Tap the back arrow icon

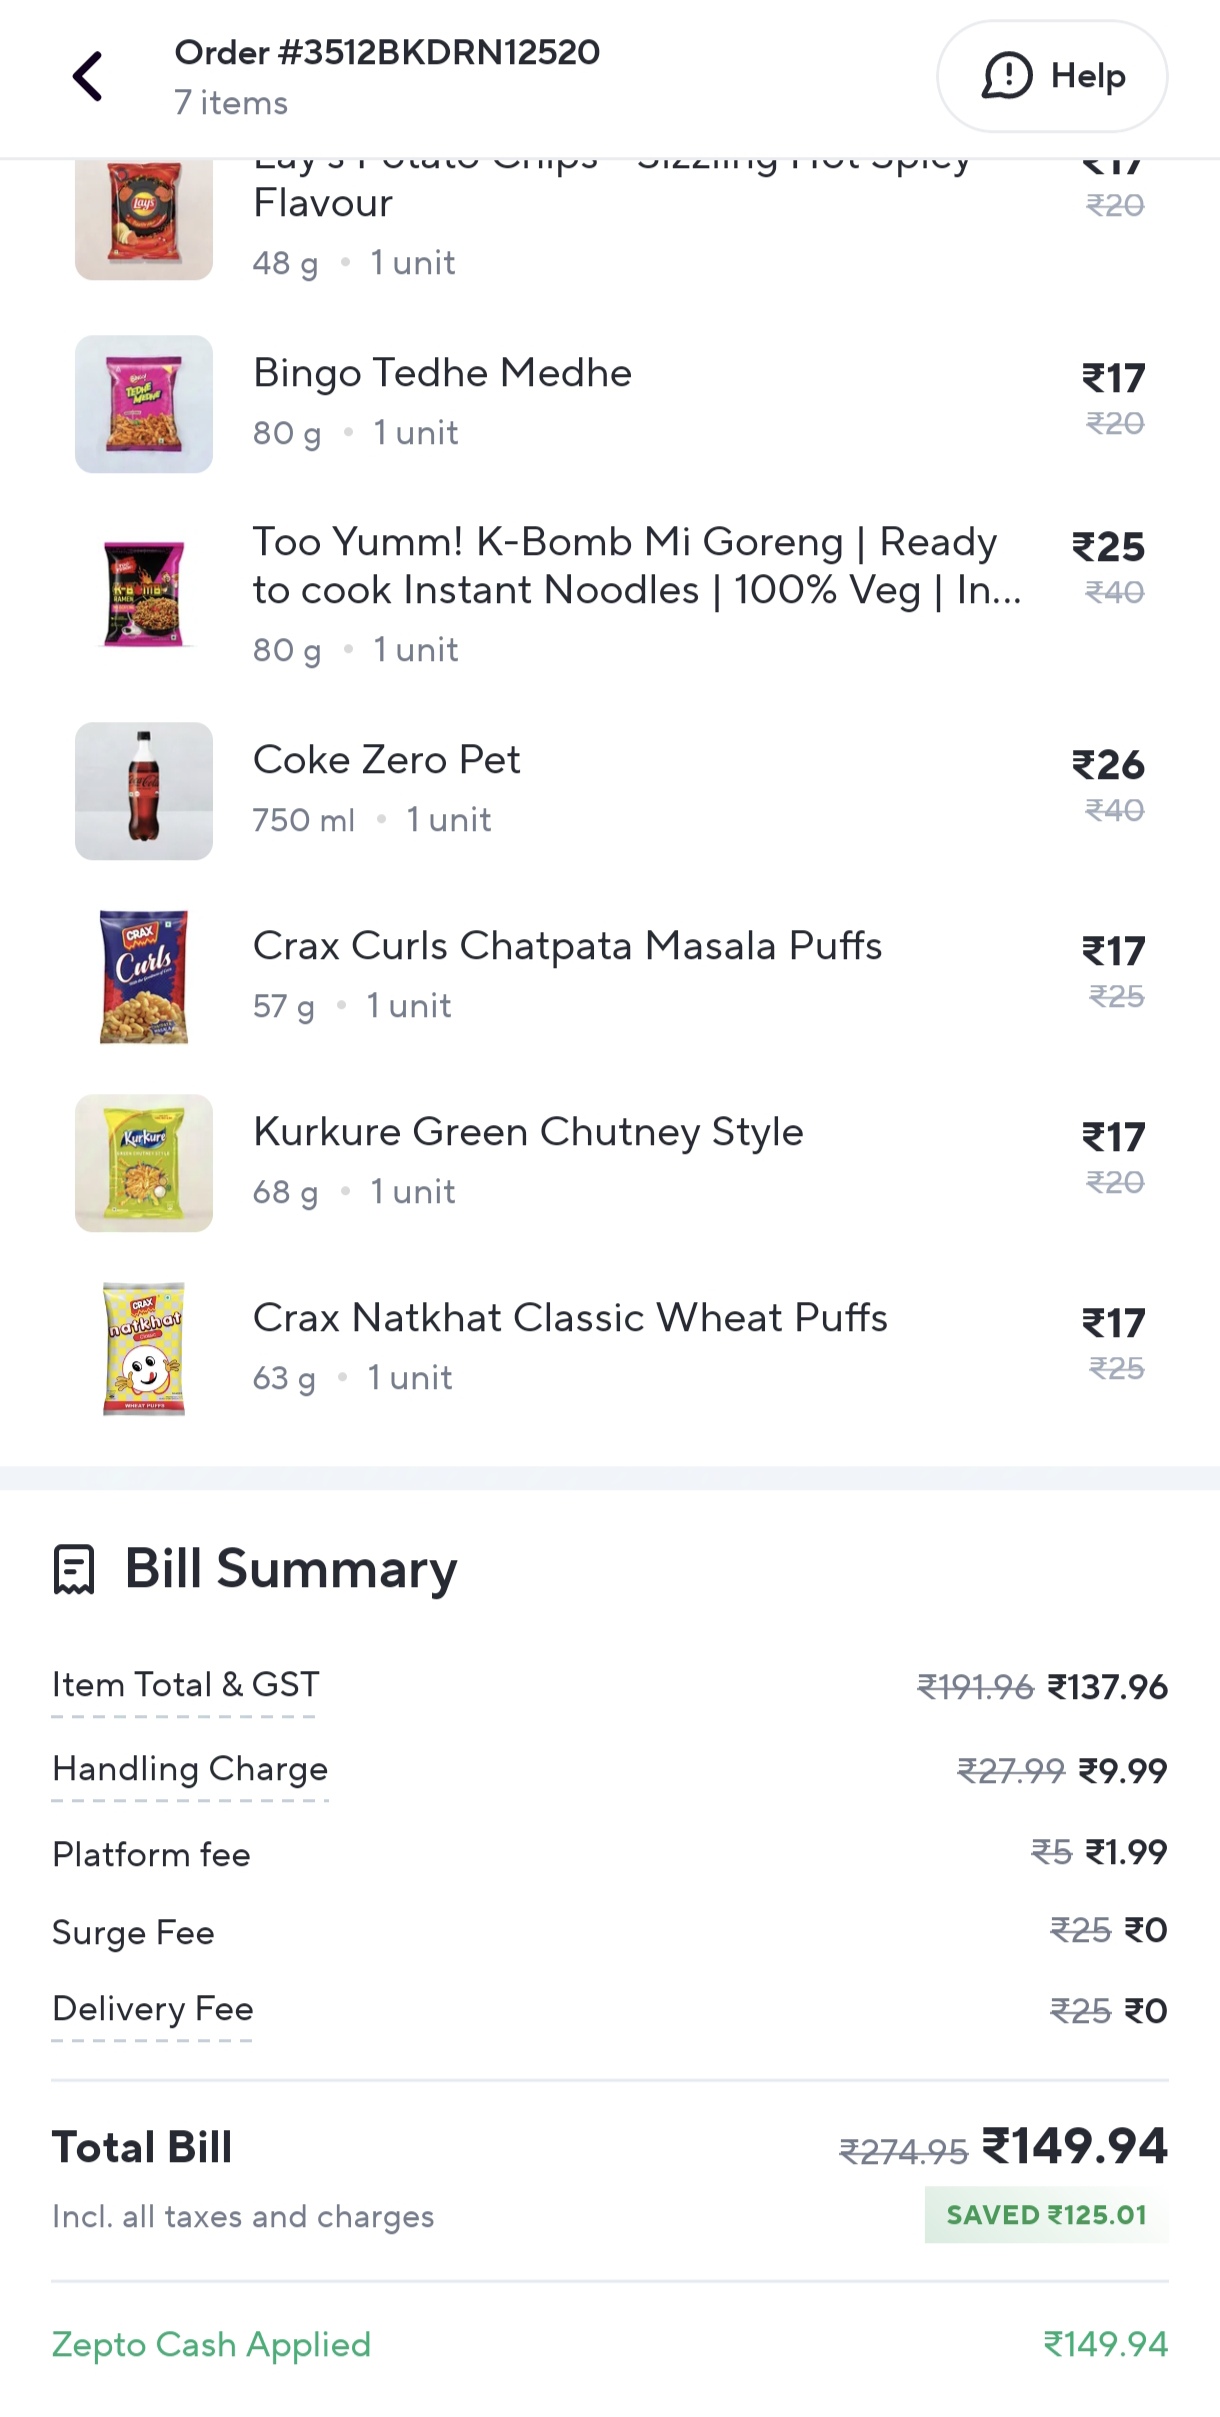pyautogui.click(x=88, y=77)
